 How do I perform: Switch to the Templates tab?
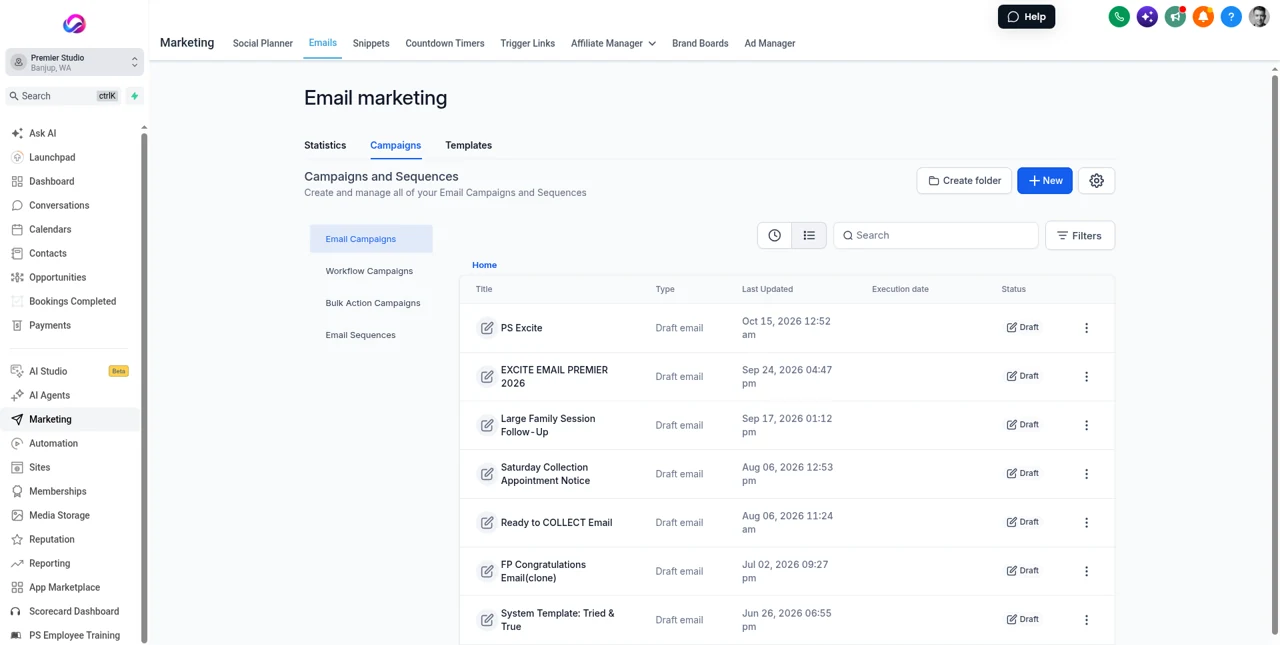pos(468,146)
